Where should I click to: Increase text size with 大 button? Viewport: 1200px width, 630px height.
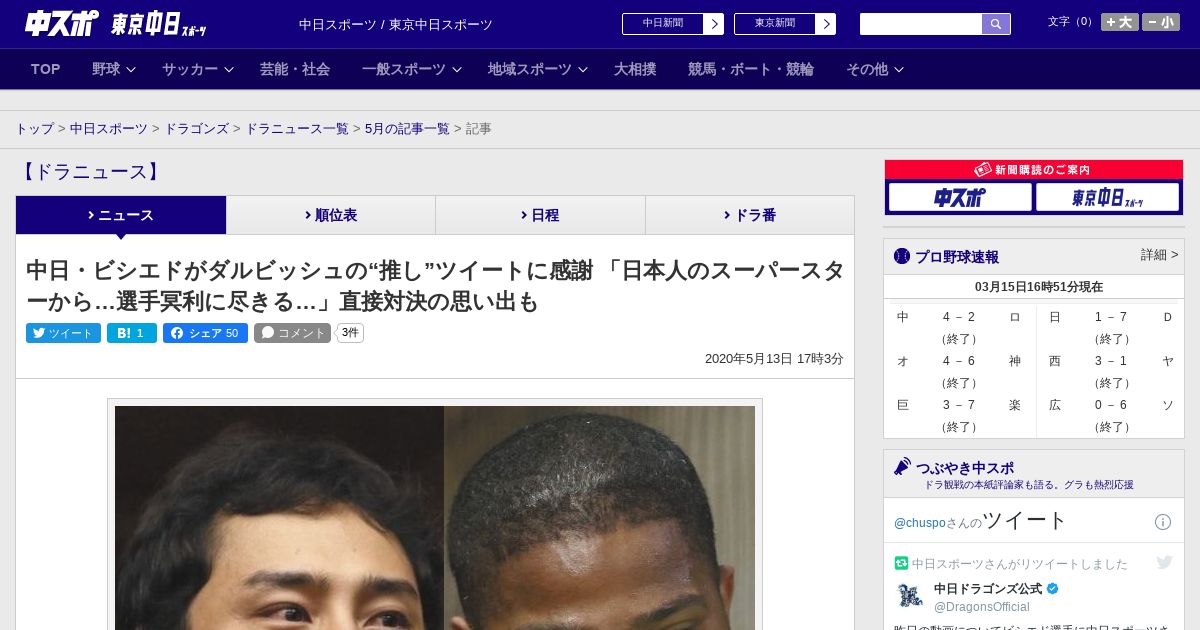click(1120, 22)
